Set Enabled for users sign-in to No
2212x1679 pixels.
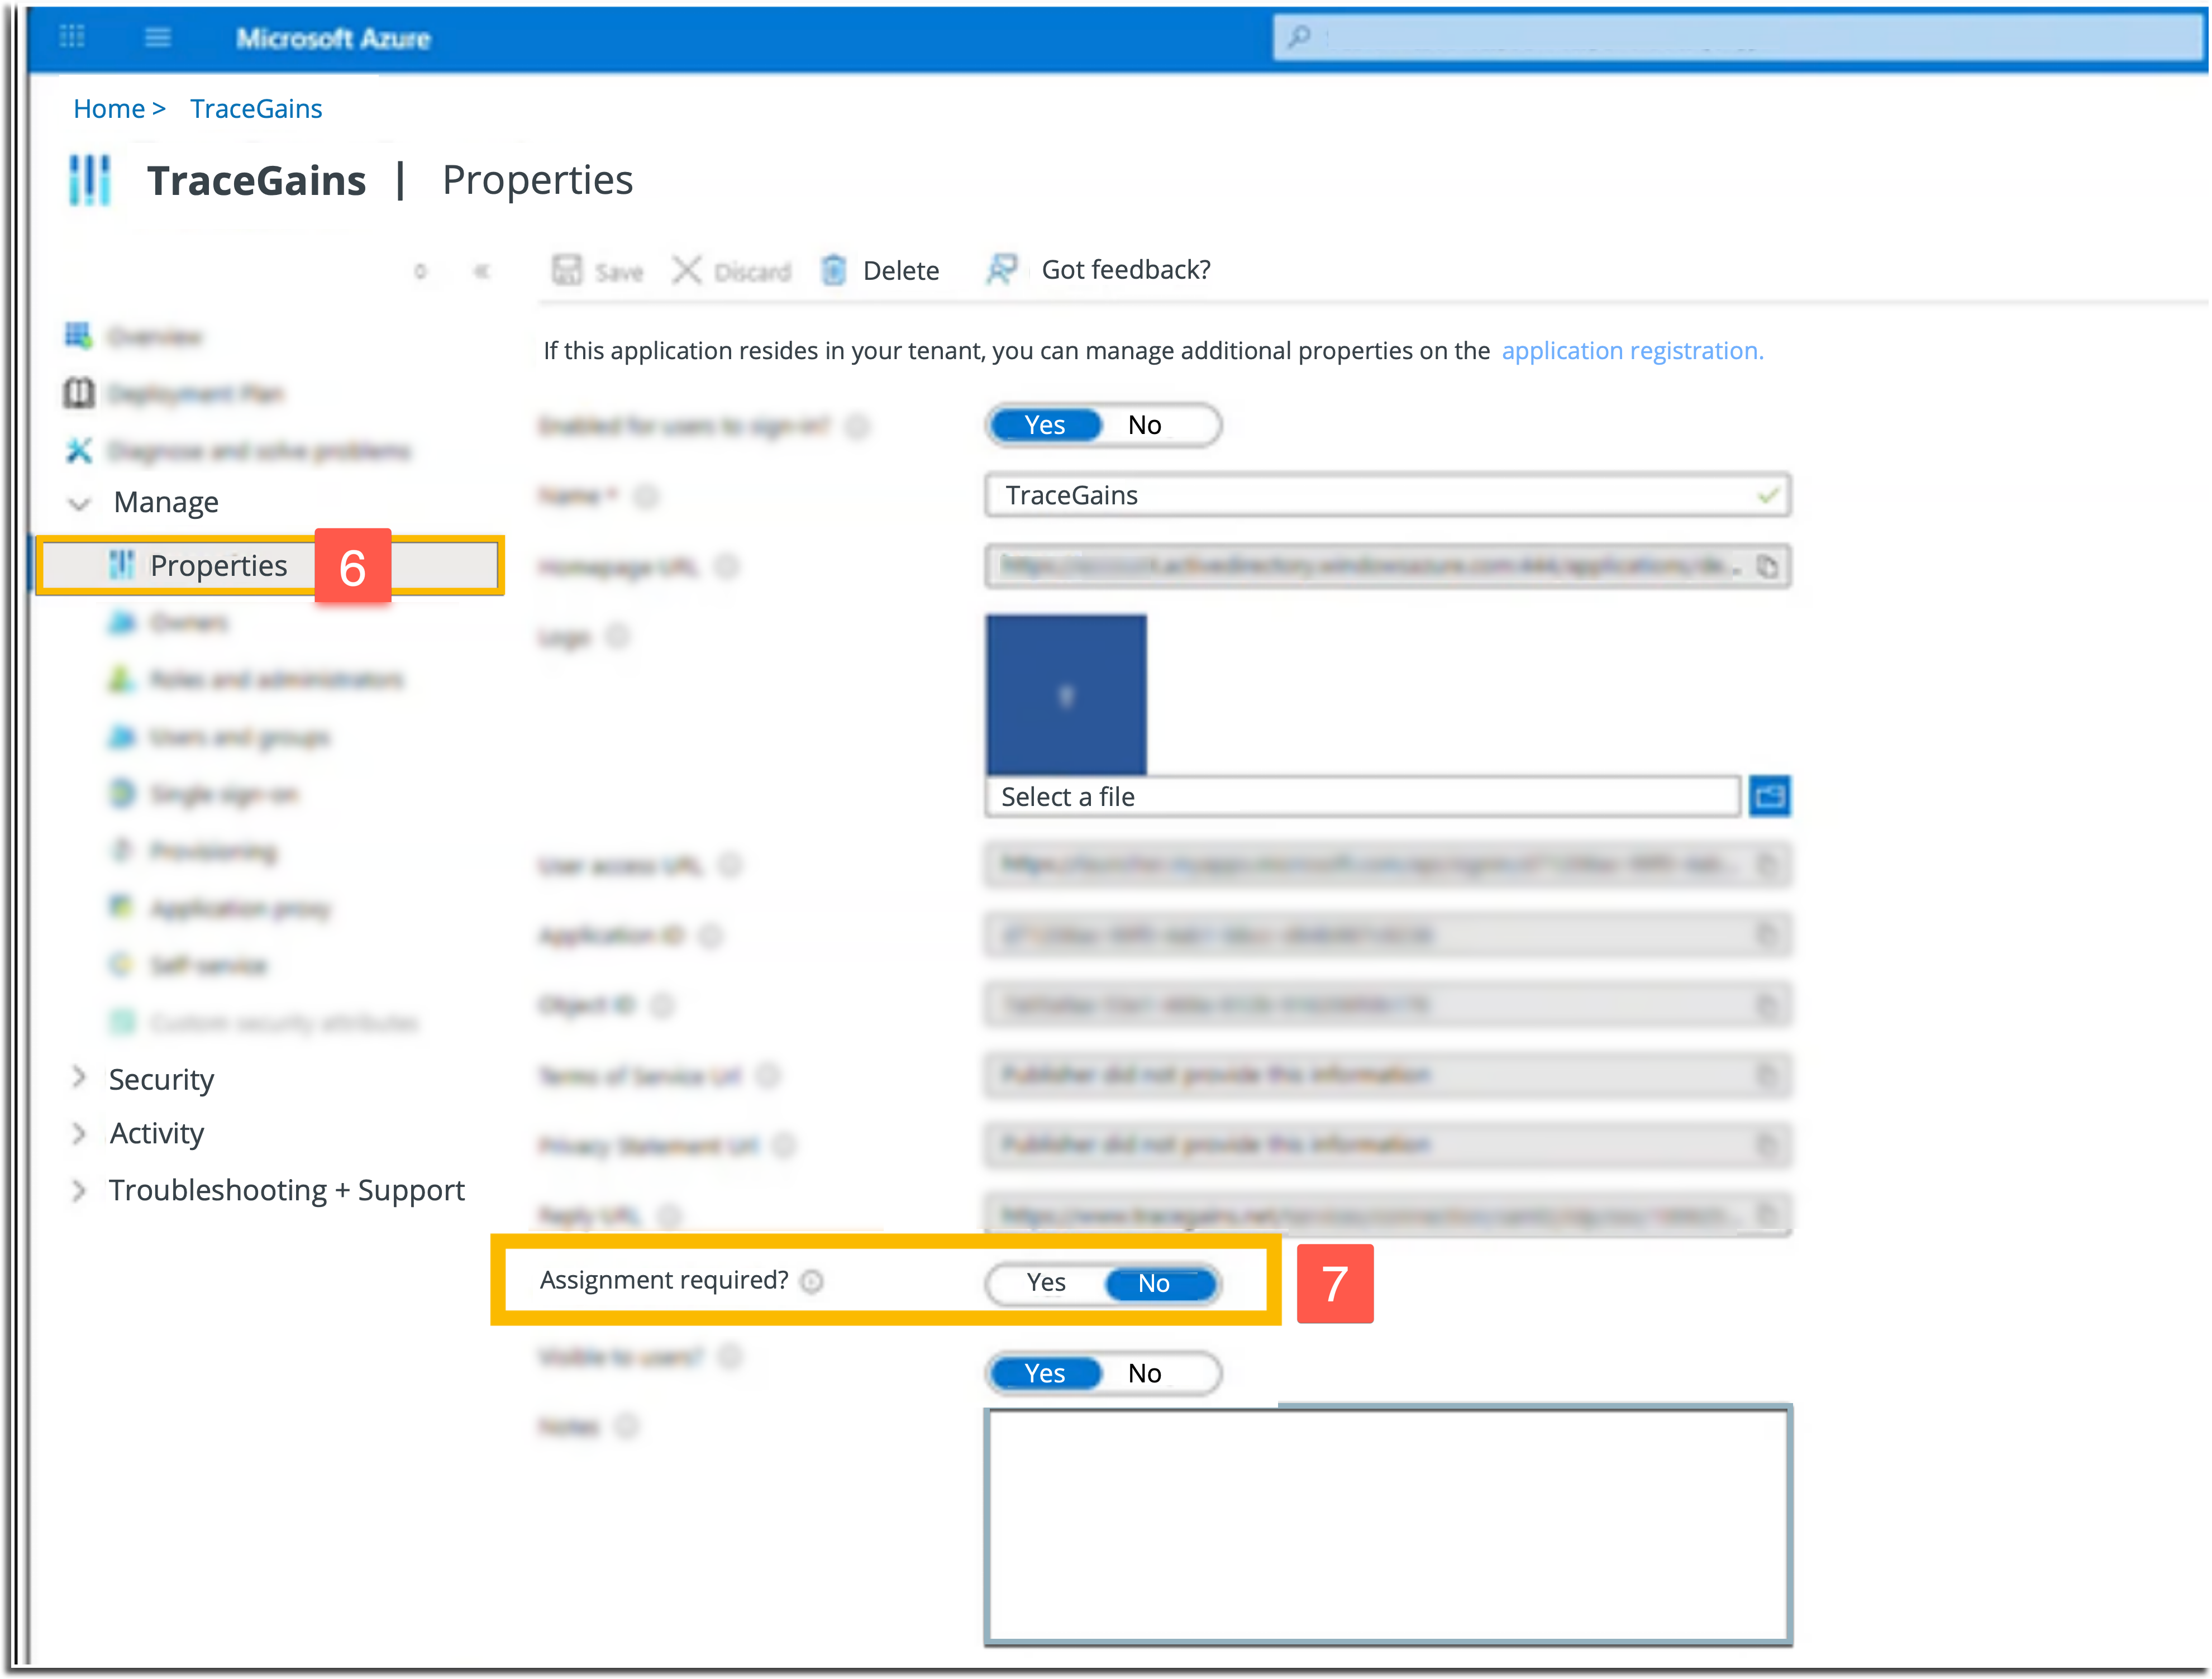[1145, 425]
